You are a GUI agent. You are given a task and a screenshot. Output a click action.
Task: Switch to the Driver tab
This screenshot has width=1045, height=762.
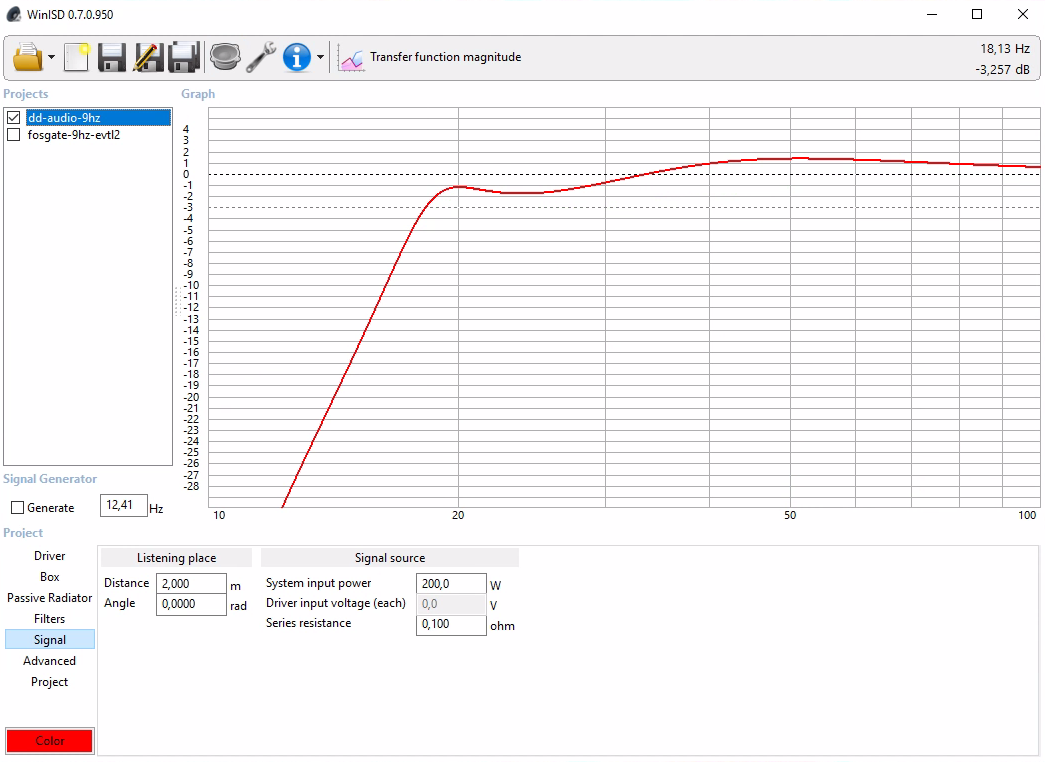(49, 556)
